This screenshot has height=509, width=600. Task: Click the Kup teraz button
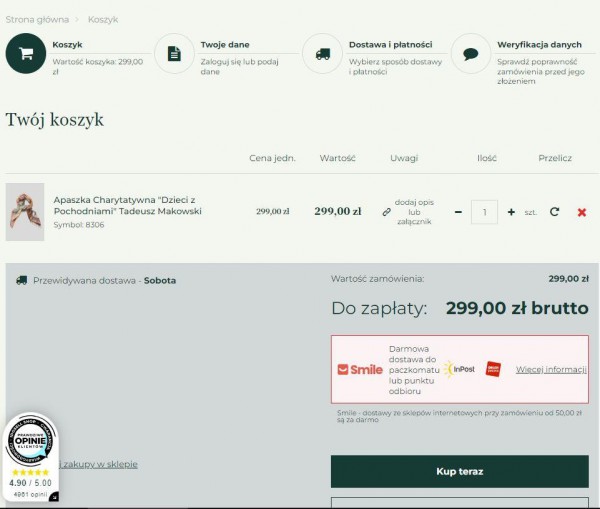[460, 471]
